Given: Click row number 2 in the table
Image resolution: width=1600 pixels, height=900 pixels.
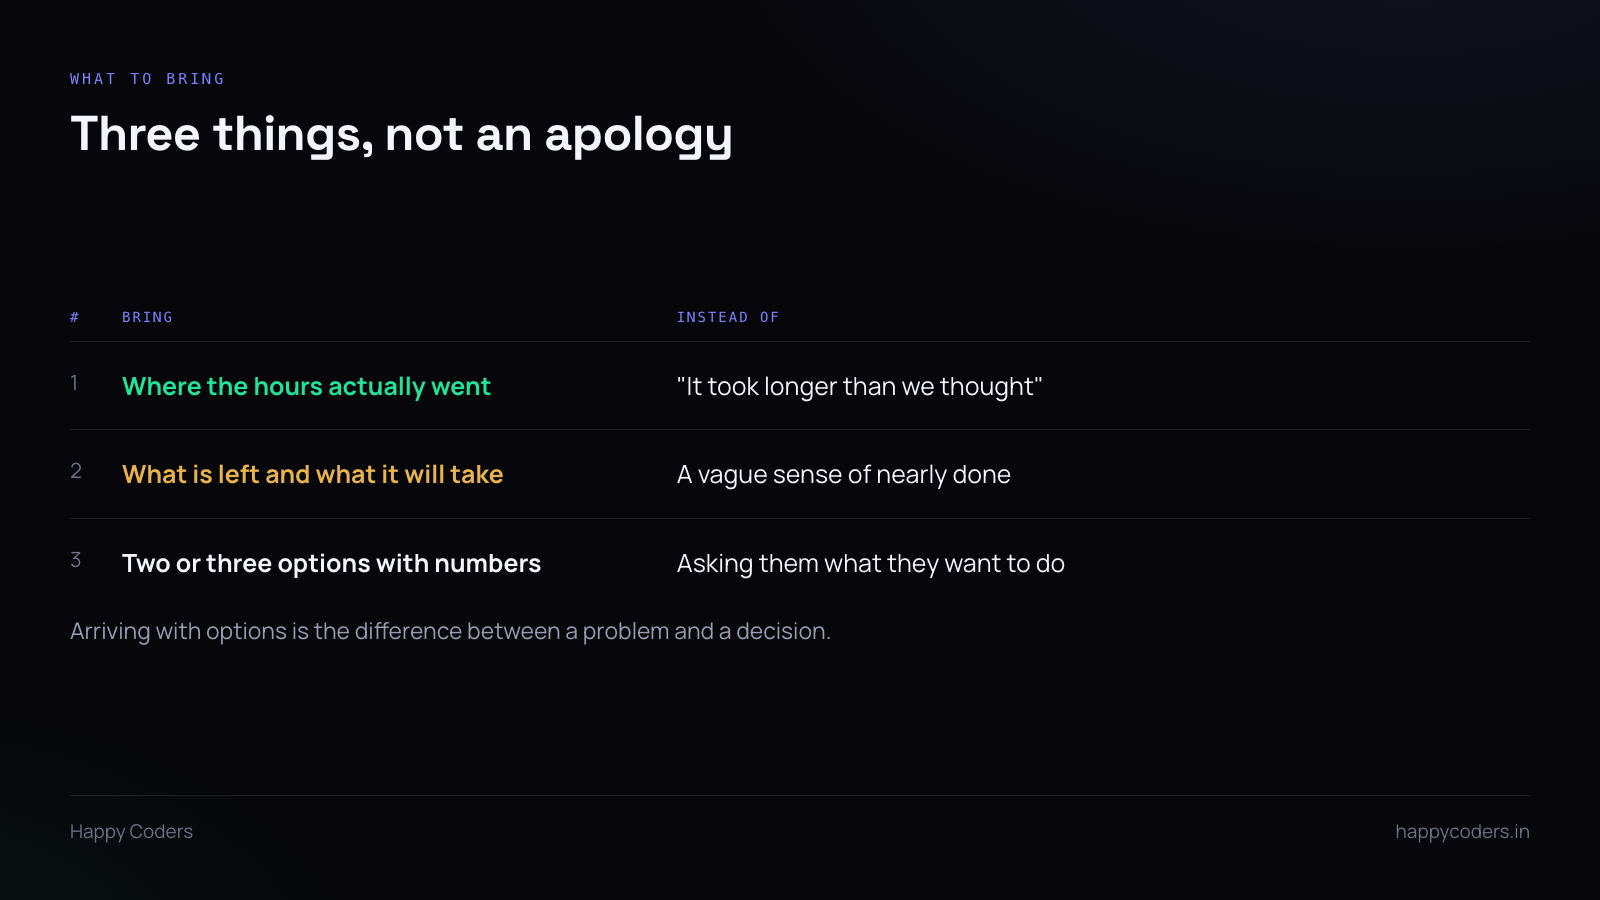Looking at the screenshot, I should (x=76, y=471).
